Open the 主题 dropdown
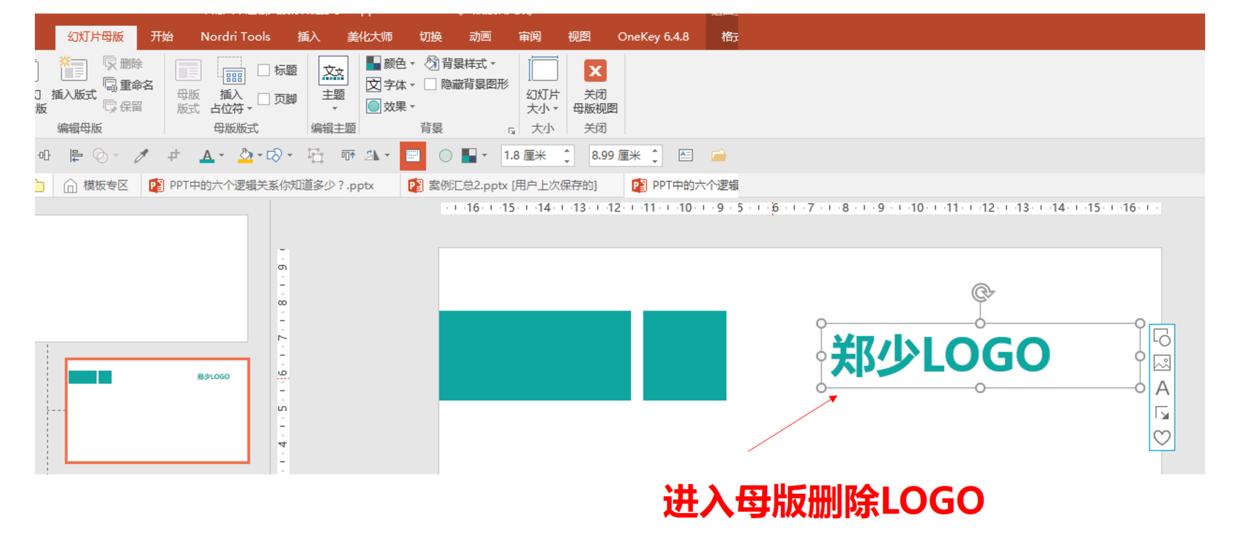 tap(333, 84)
